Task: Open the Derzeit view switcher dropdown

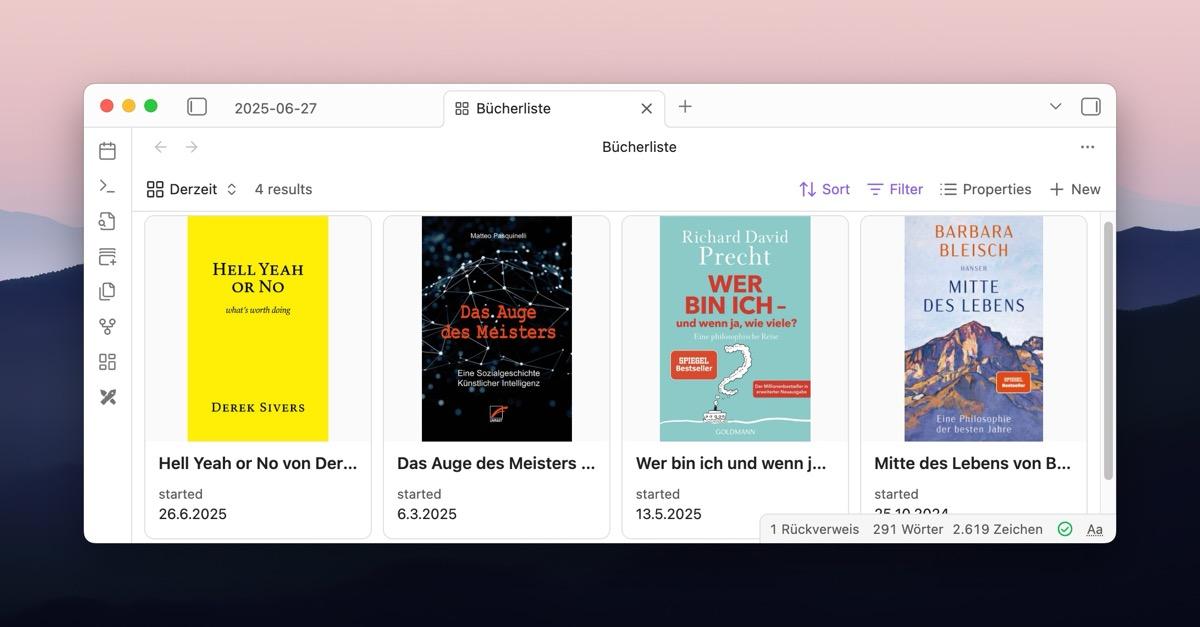Action: point(192,189)
